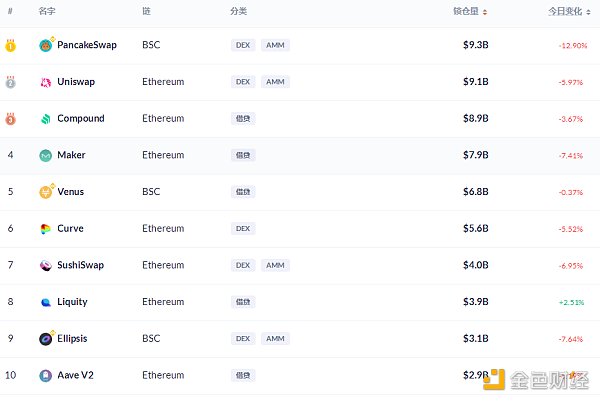The height and width of the screenshot is (401, 600).
Task: Click the AMM tag on the SushiSwap row
Action: pyautogui.click(x=275, y=265)
